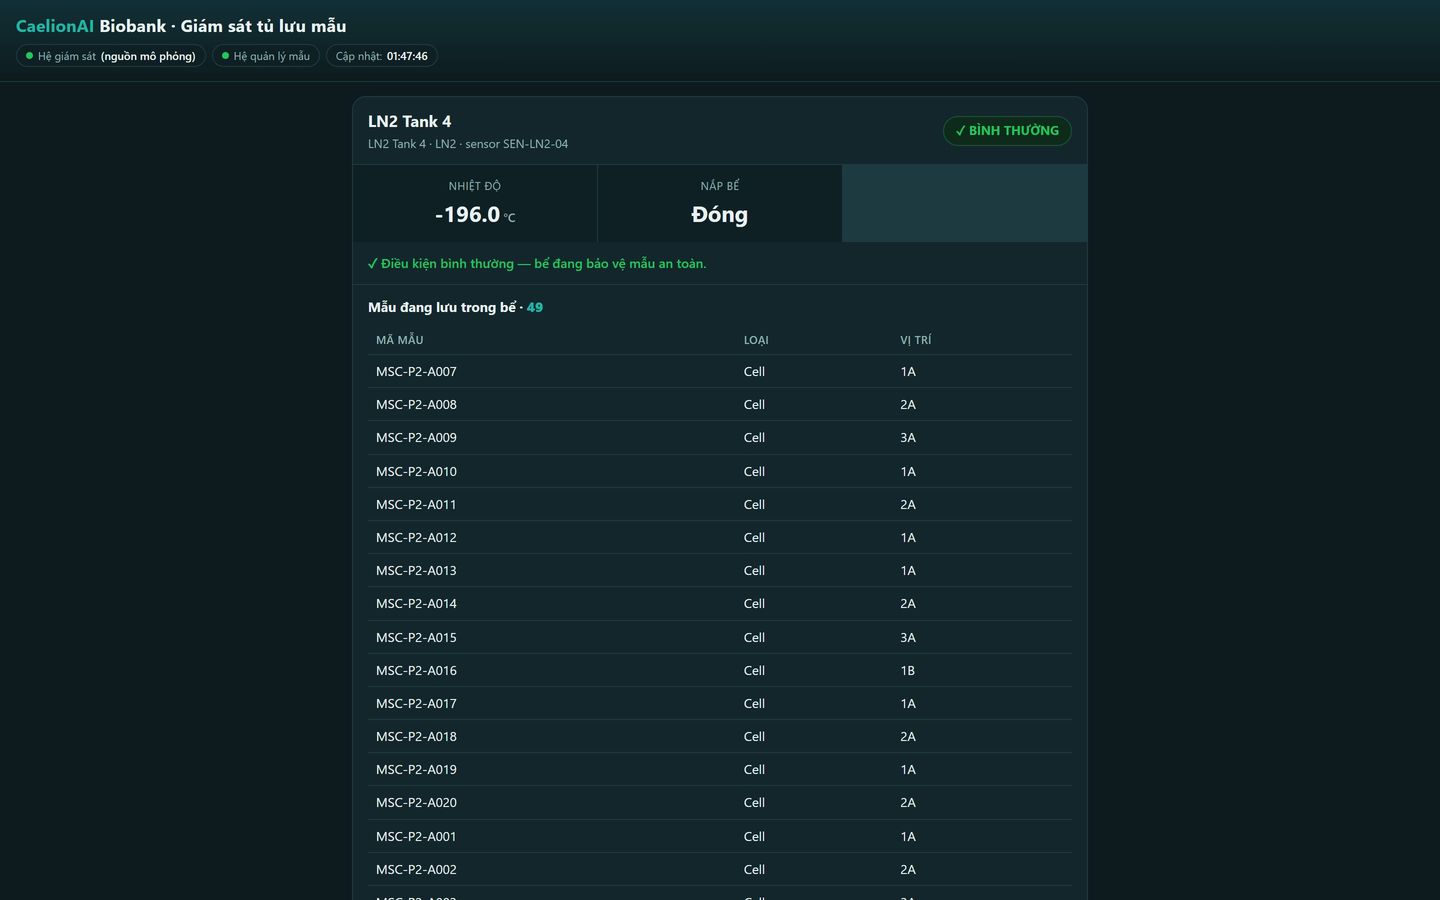Image resolution: width=1440 pixels, height=900 pixels.
Task: Click the green dot on Hệ quản lý mẫu pill
Action: click(225, 56)
